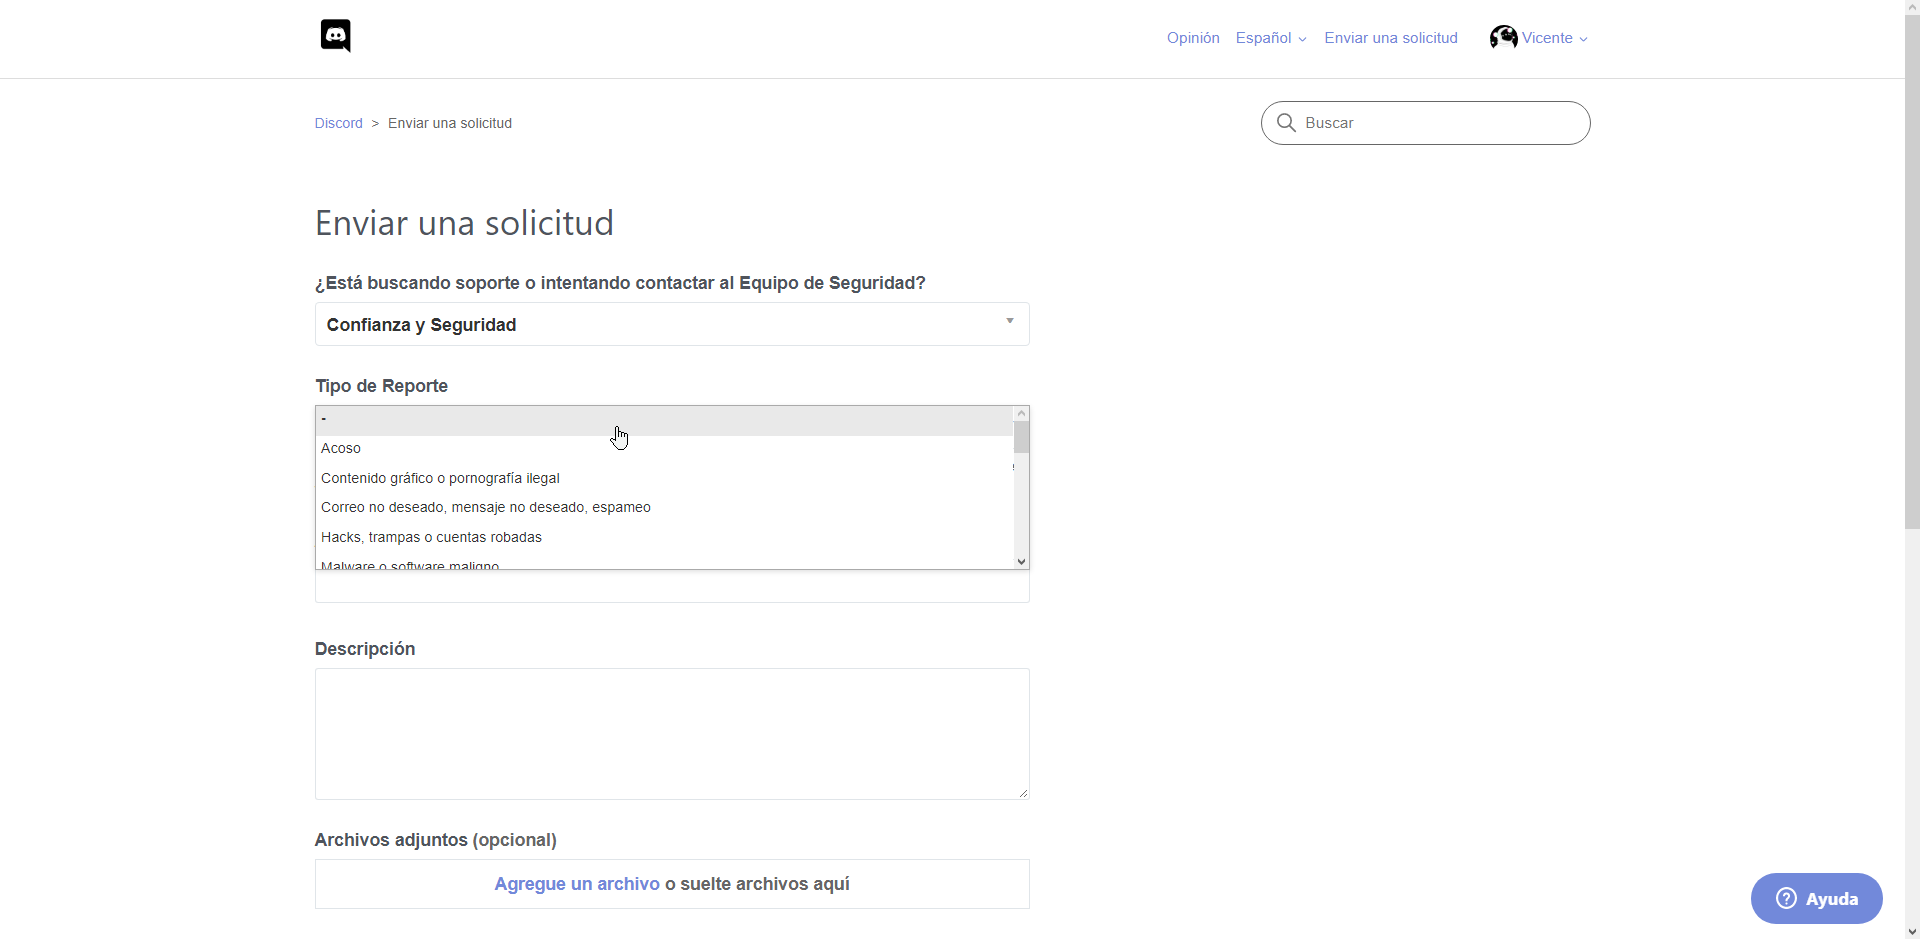Screen dimensions: 1920x939
Task: Open the Confianza y Seguridad dropdown
Action: [672, 324]
